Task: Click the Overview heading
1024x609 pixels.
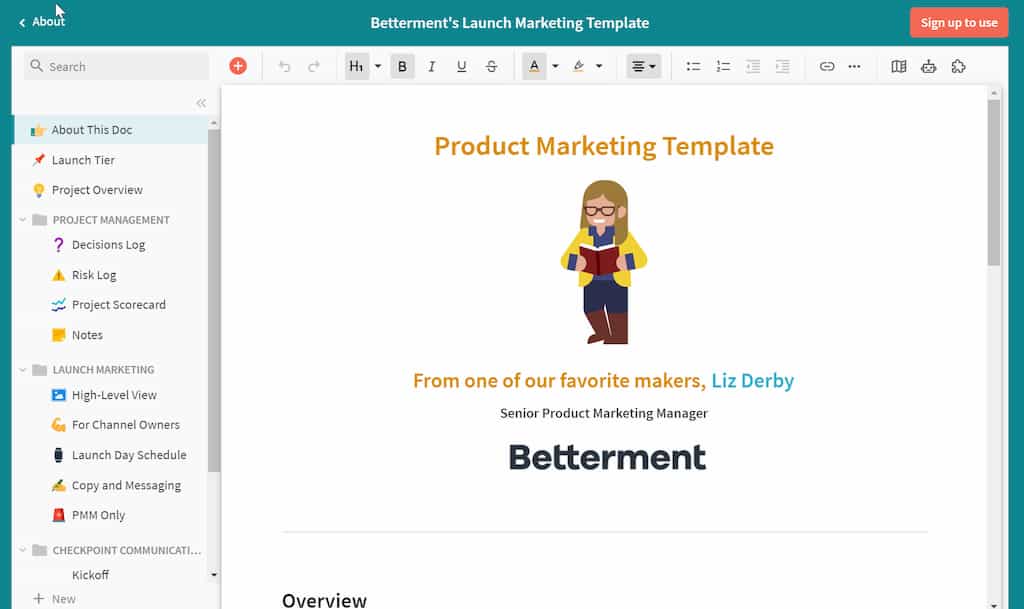Action: pyautogui.click(x=325, y=600)
